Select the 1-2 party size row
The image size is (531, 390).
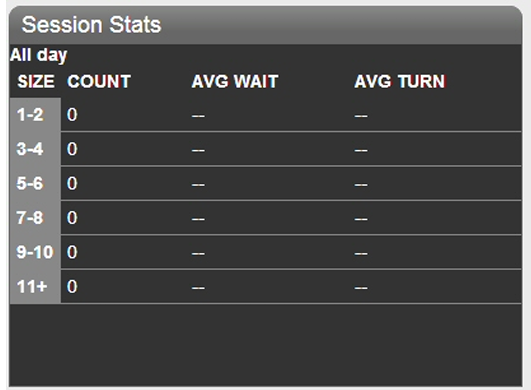(266, 115)
